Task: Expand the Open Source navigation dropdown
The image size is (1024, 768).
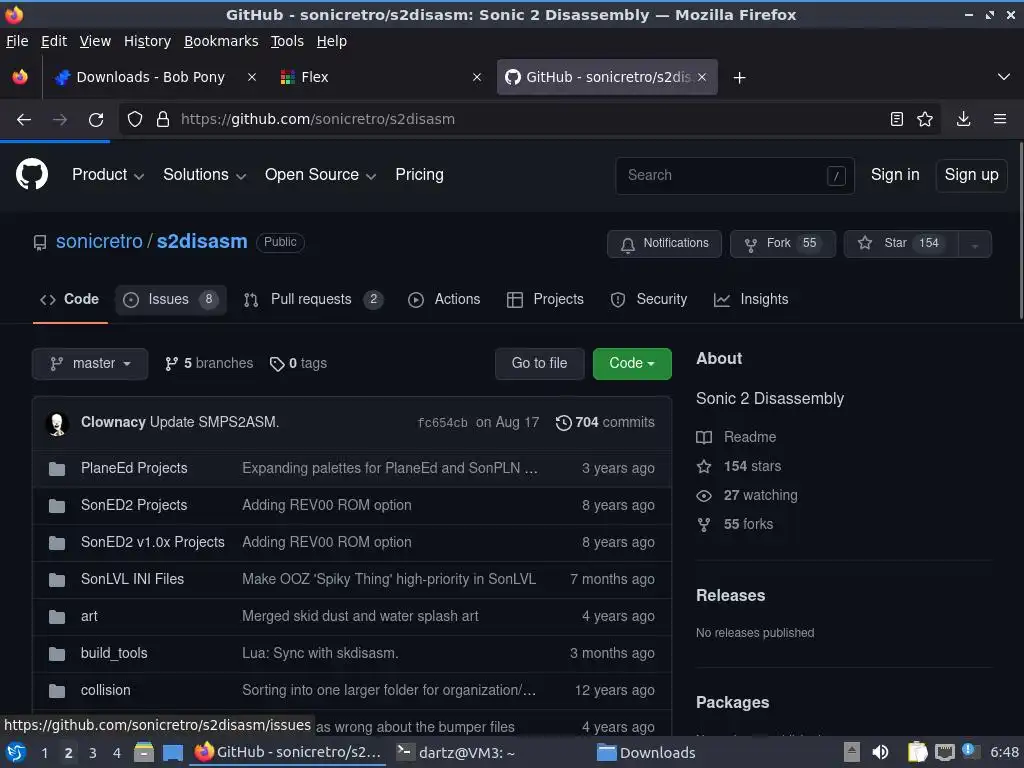Action: (x=320, y=175)
